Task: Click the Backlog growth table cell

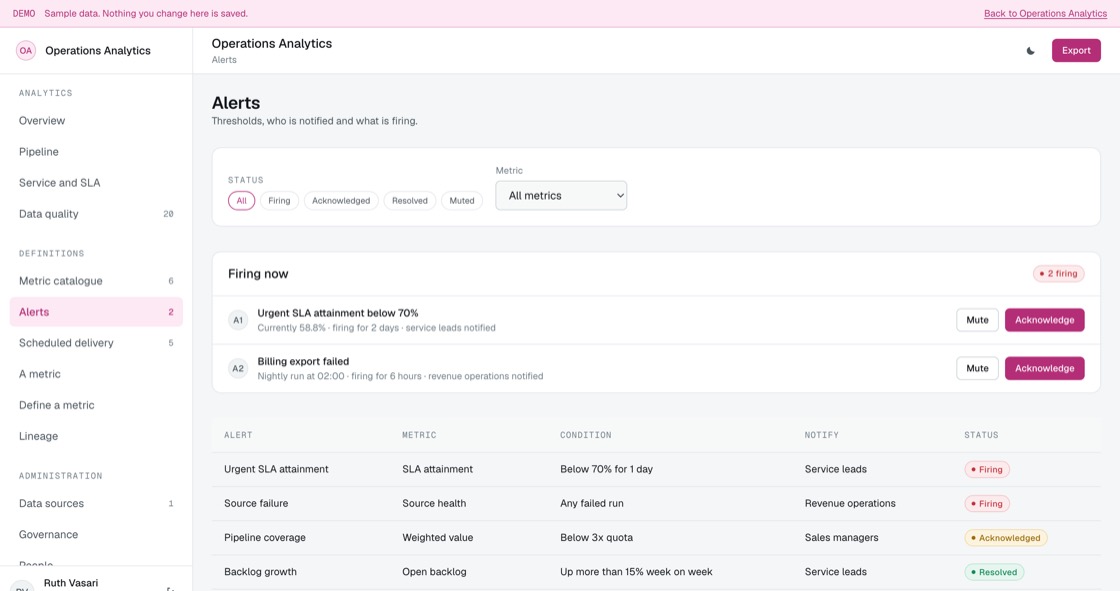Action: click(x=260, y=572)
